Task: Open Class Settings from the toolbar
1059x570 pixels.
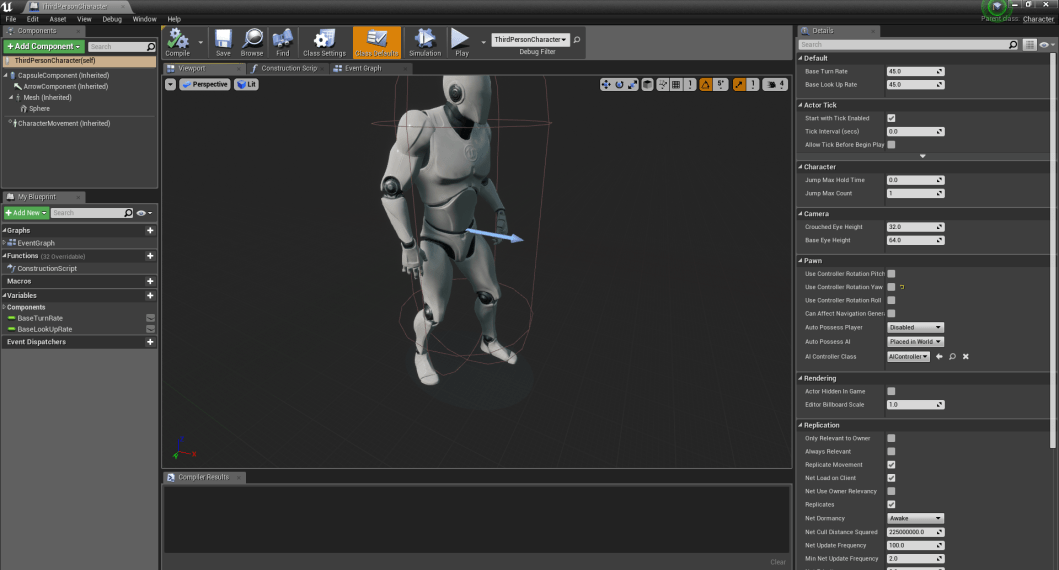Action: (324, 41)
